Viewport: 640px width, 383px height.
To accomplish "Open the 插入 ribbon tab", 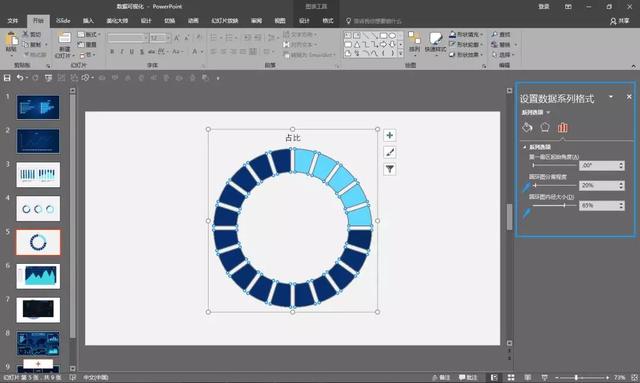I will click(88, 21).
